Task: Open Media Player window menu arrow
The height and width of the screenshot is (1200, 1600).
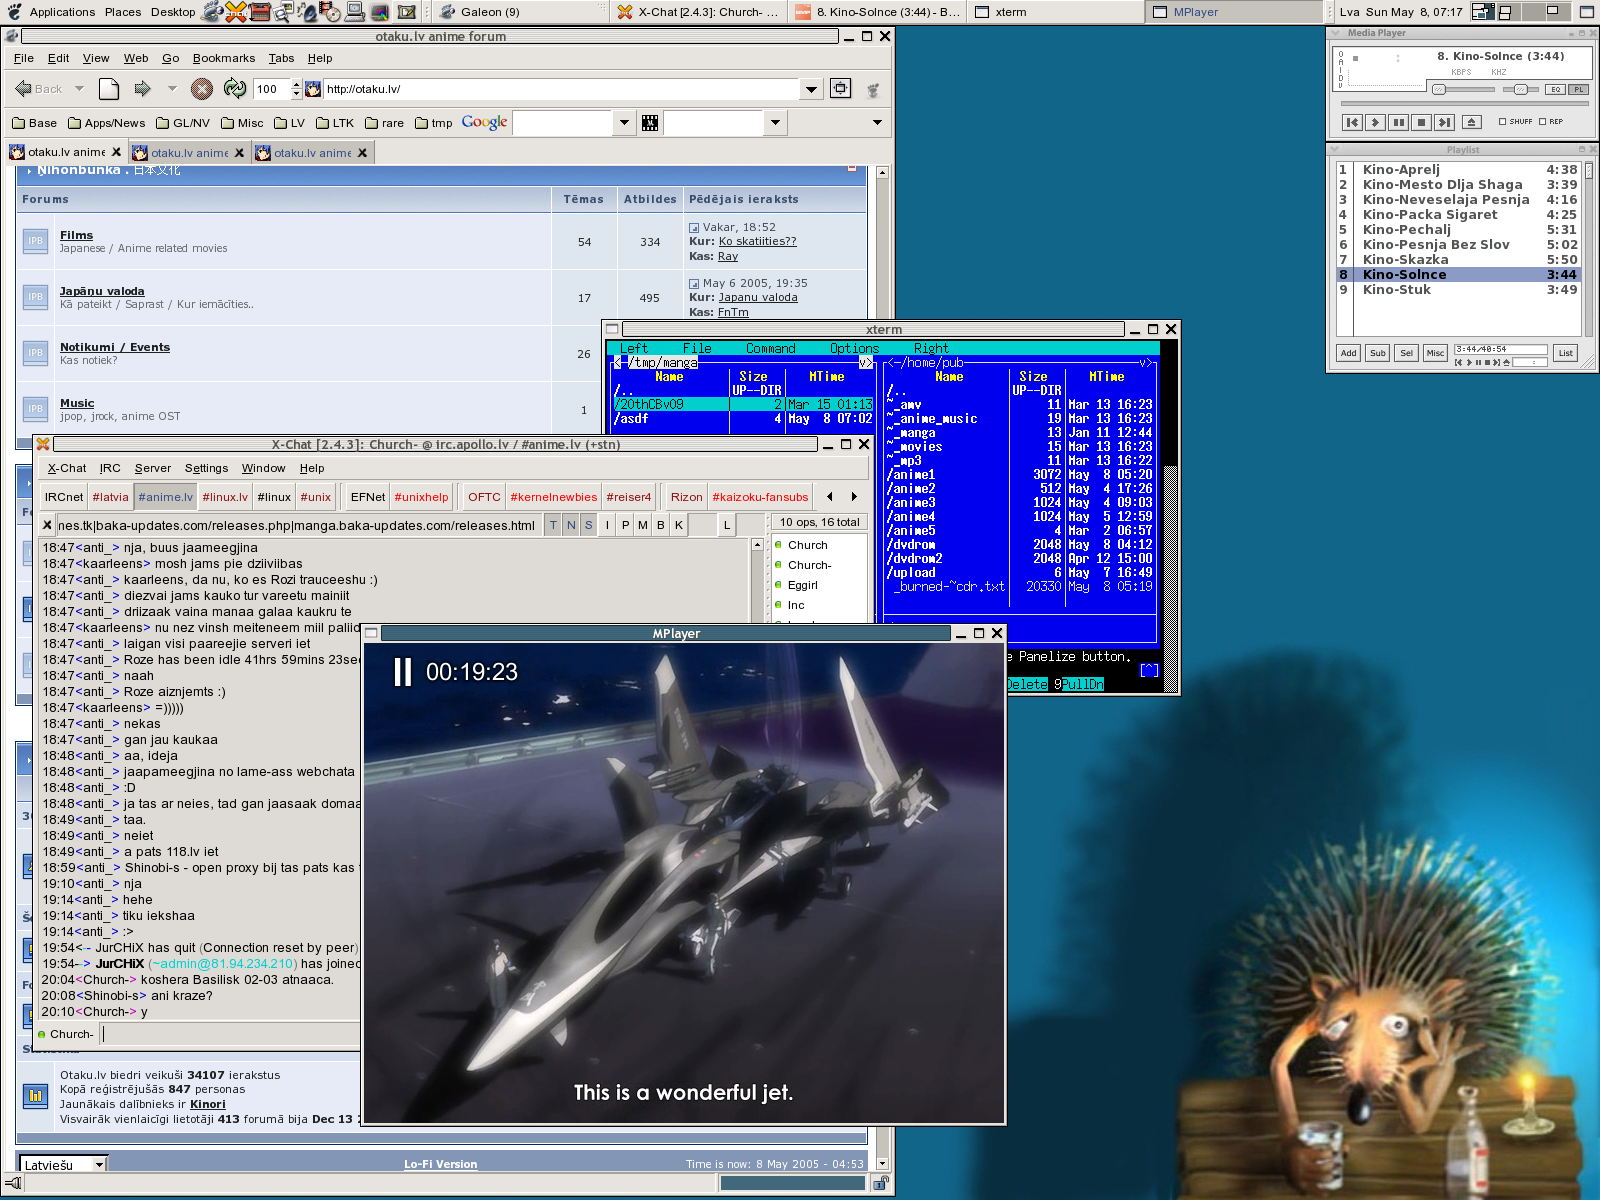Action: [1335, 33]
